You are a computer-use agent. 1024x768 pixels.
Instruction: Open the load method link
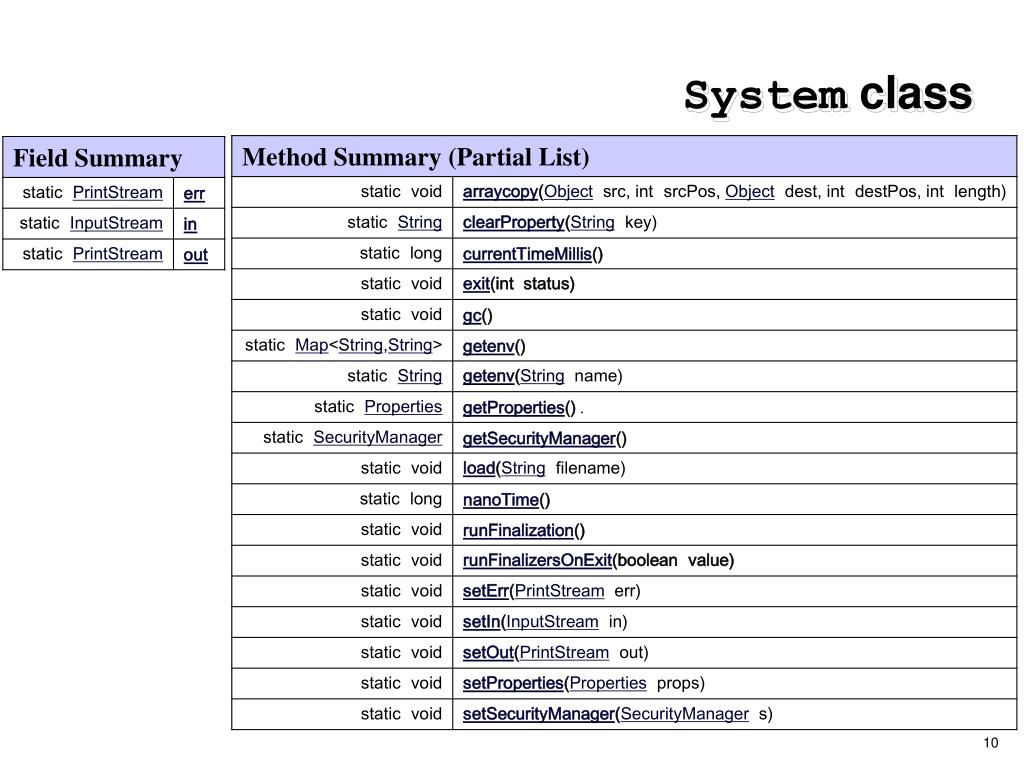pyautogui.click(x=479, y=468)
